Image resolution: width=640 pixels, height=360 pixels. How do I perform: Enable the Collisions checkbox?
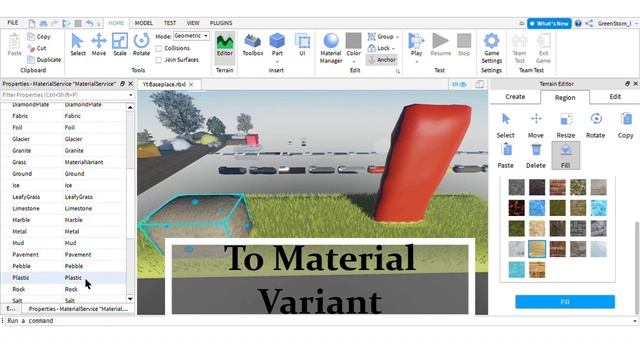[x=159, y=48]
